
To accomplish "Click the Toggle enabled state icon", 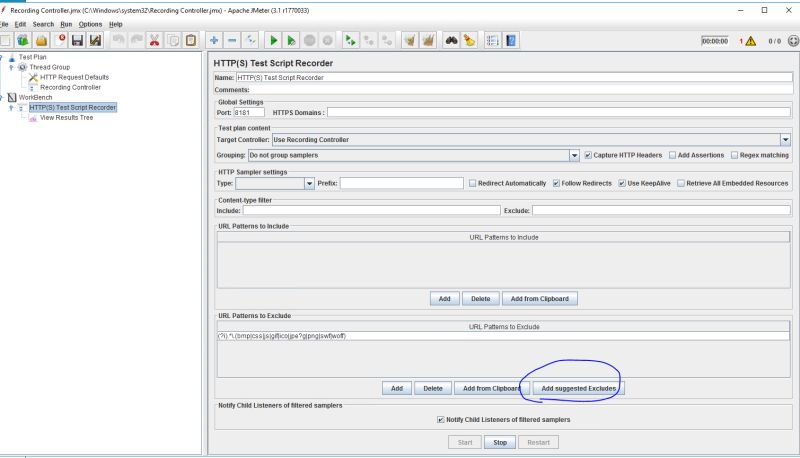I will click(250, 40).
